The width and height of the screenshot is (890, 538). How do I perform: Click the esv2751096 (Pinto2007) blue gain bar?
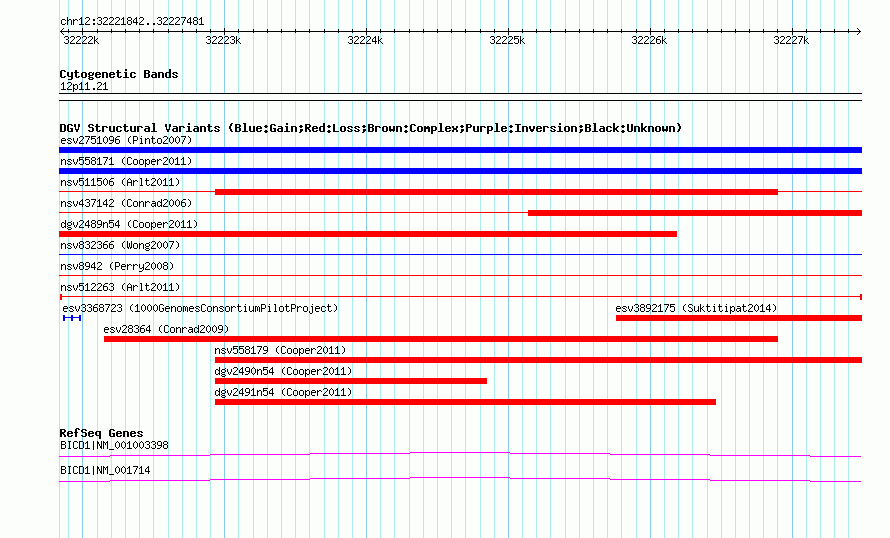[460, 150]
